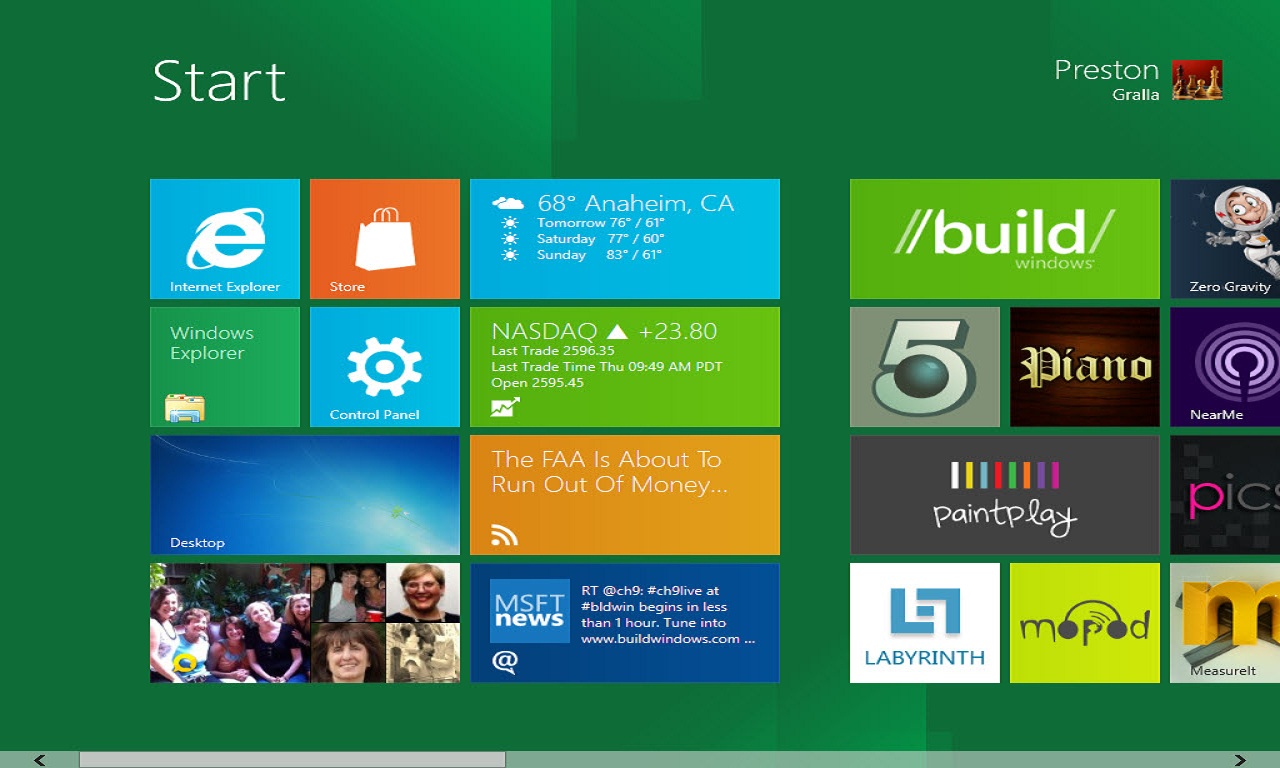Open the number 5 ball tile

[925, 367]
